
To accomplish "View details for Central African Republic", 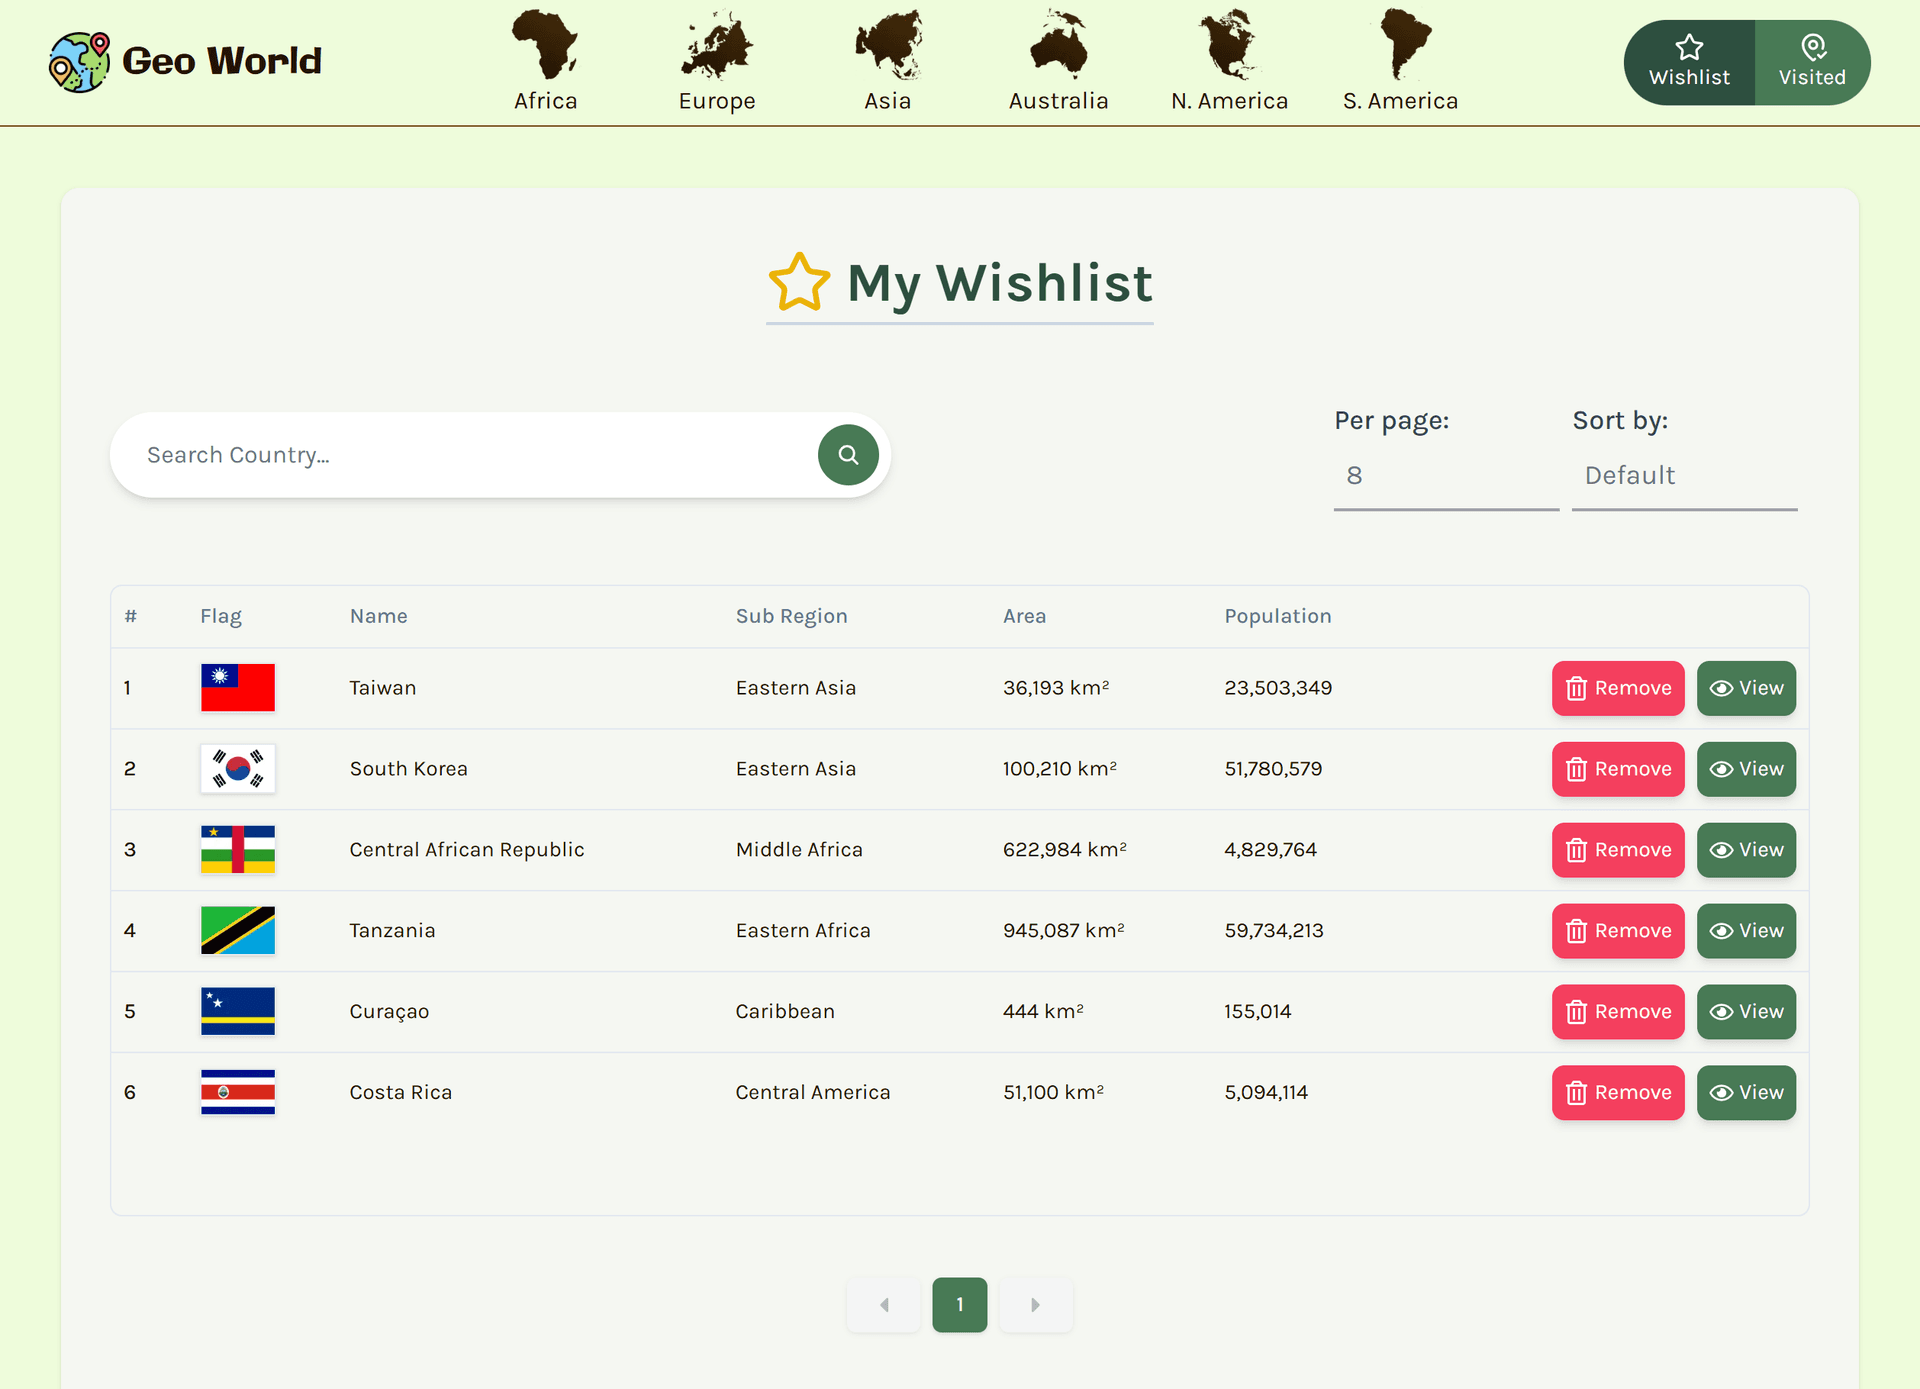I will (x=1746, y=850).
